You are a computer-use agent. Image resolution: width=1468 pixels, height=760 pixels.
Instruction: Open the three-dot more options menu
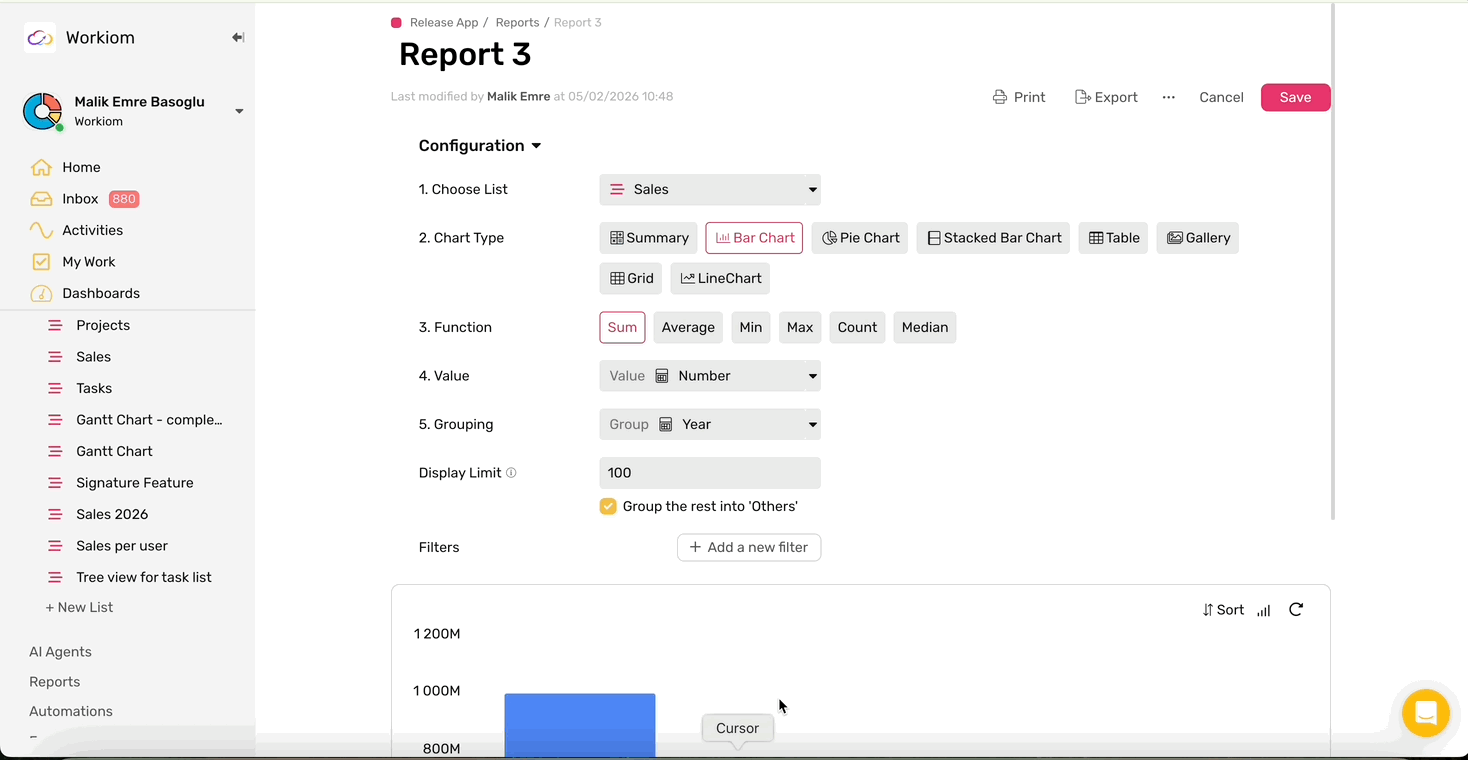coord(1168,97)
